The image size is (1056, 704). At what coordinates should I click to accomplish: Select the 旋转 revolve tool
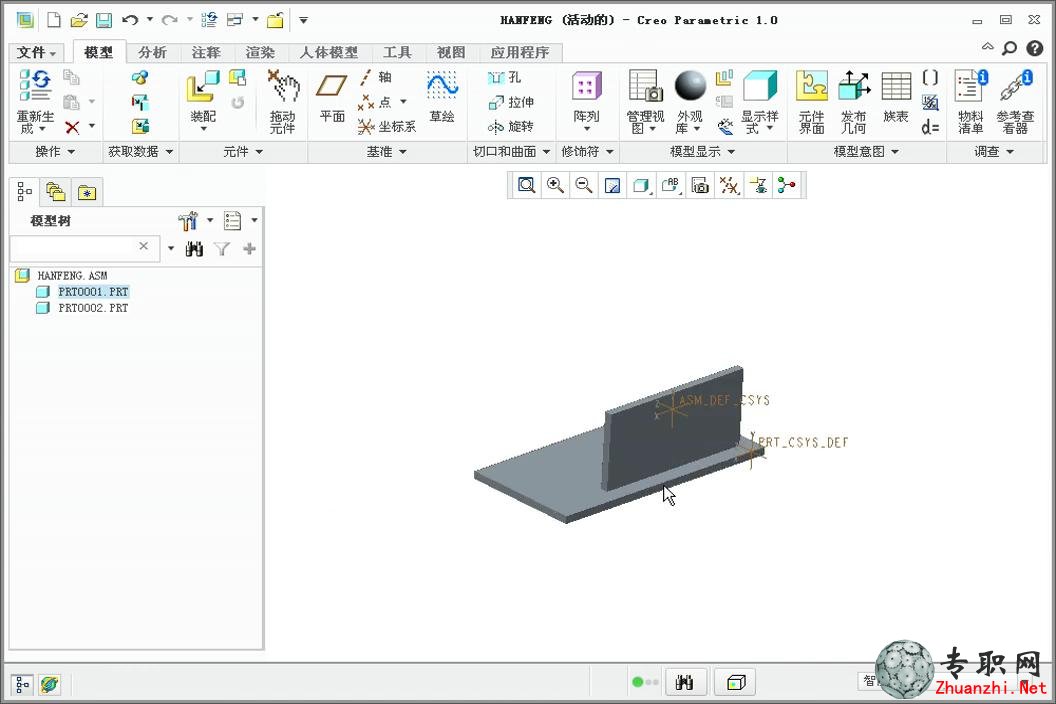(510, 127)
